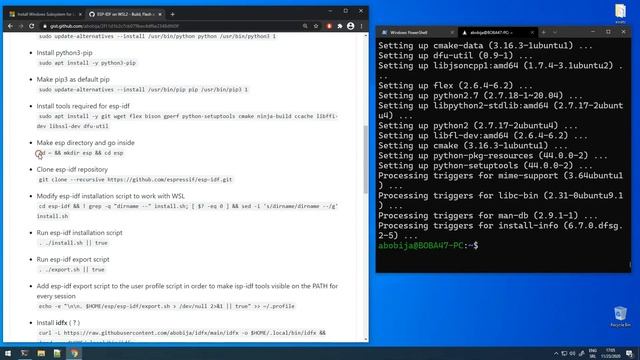Click the terminal prompt line
Image resolution: width=640 pixels, height=360 pixels.
tap(428, 246)
